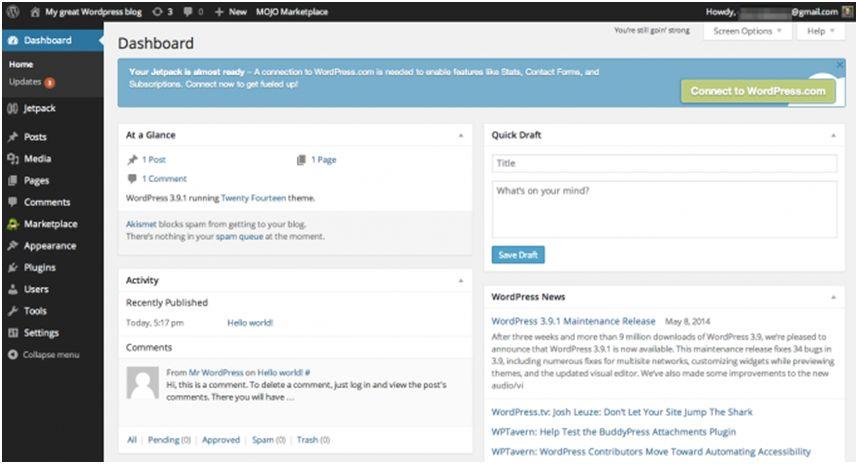The height and width of the screenshot is (464, 858).
Task: Click the Pages icon in sidebar
Action: click(x=13, y=181)
